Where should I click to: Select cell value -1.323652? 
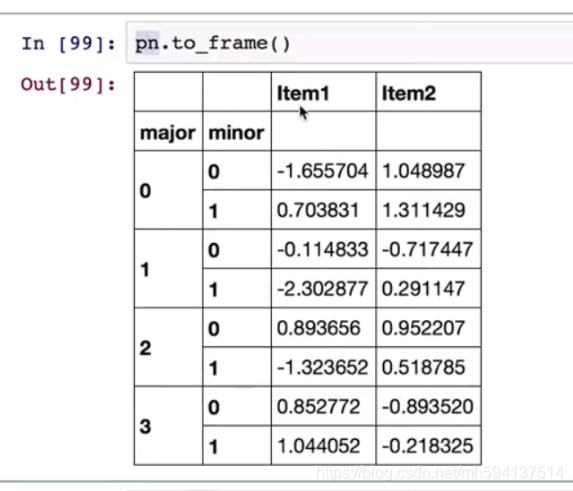tap(322, 368)
